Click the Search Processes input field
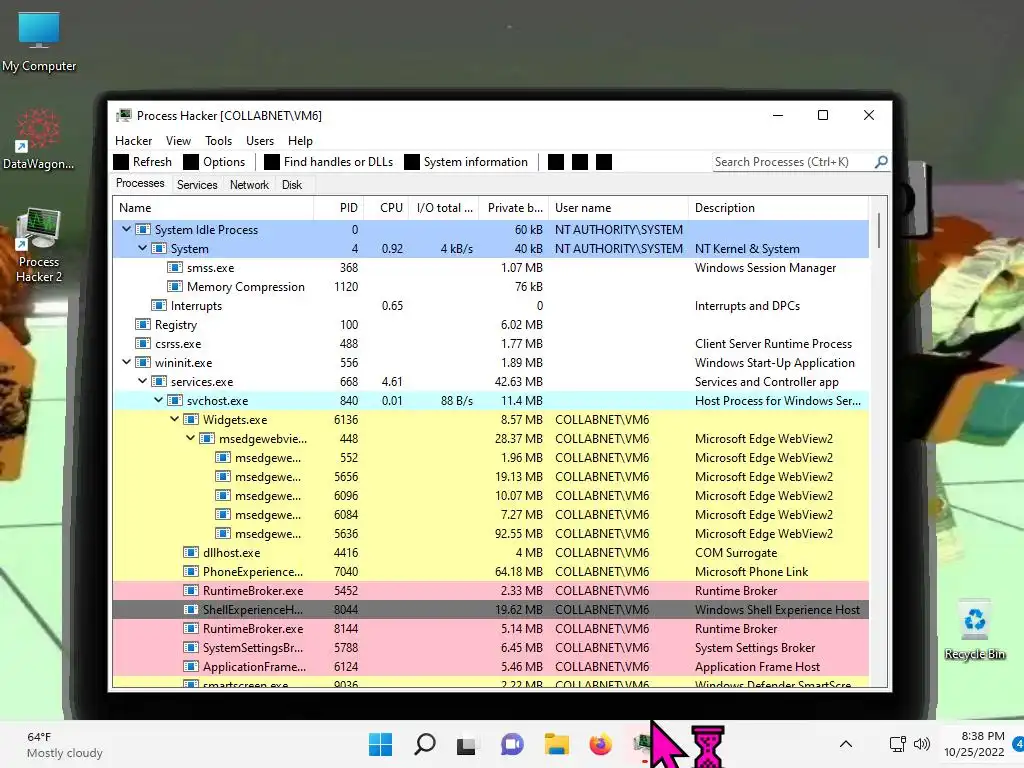1024x768 pixels. [x=793, y=162]
